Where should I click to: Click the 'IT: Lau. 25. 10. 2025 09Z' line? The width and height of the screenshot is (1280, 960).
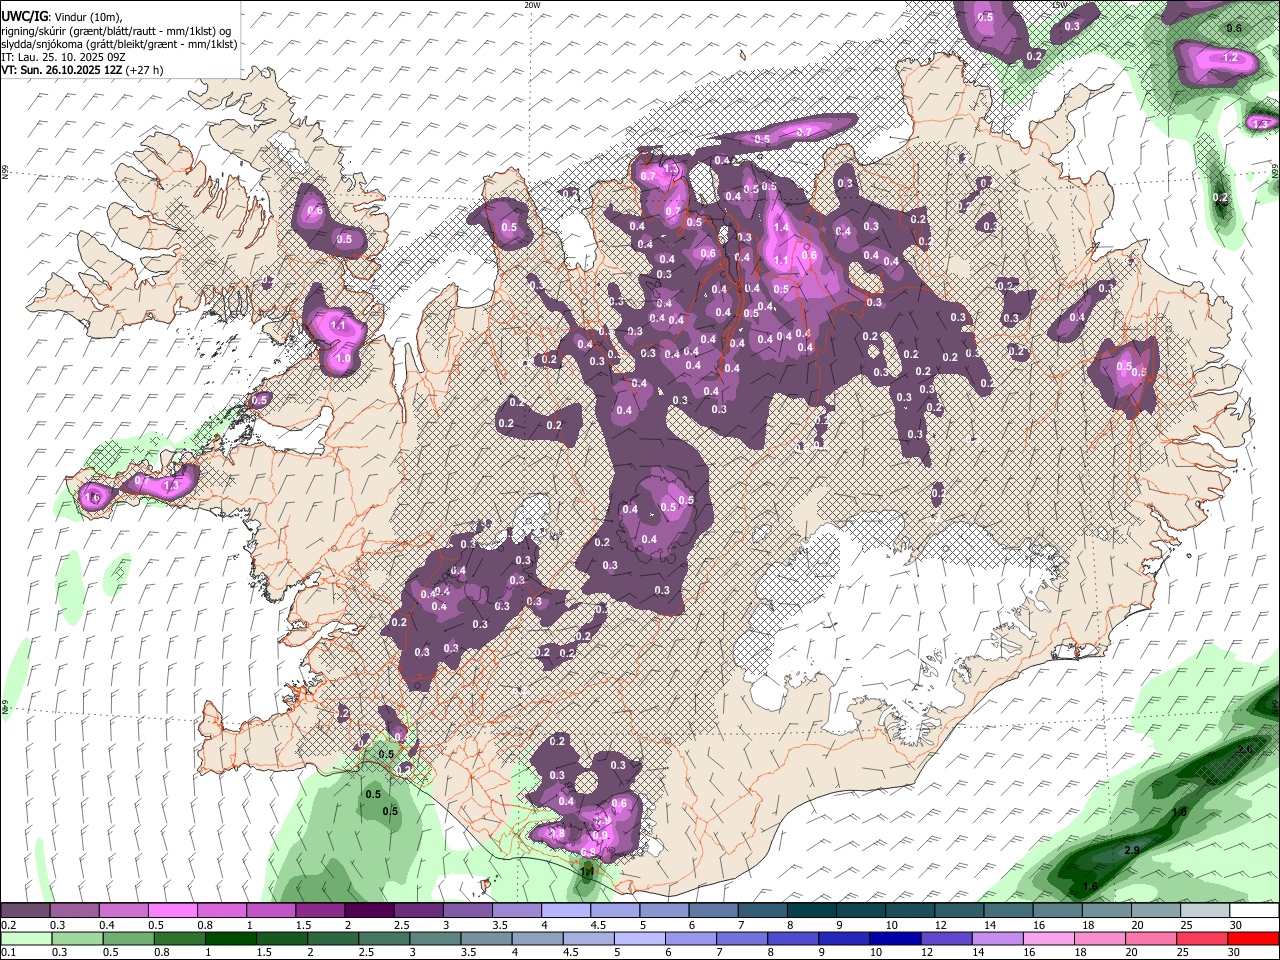[x=65, y=57]
